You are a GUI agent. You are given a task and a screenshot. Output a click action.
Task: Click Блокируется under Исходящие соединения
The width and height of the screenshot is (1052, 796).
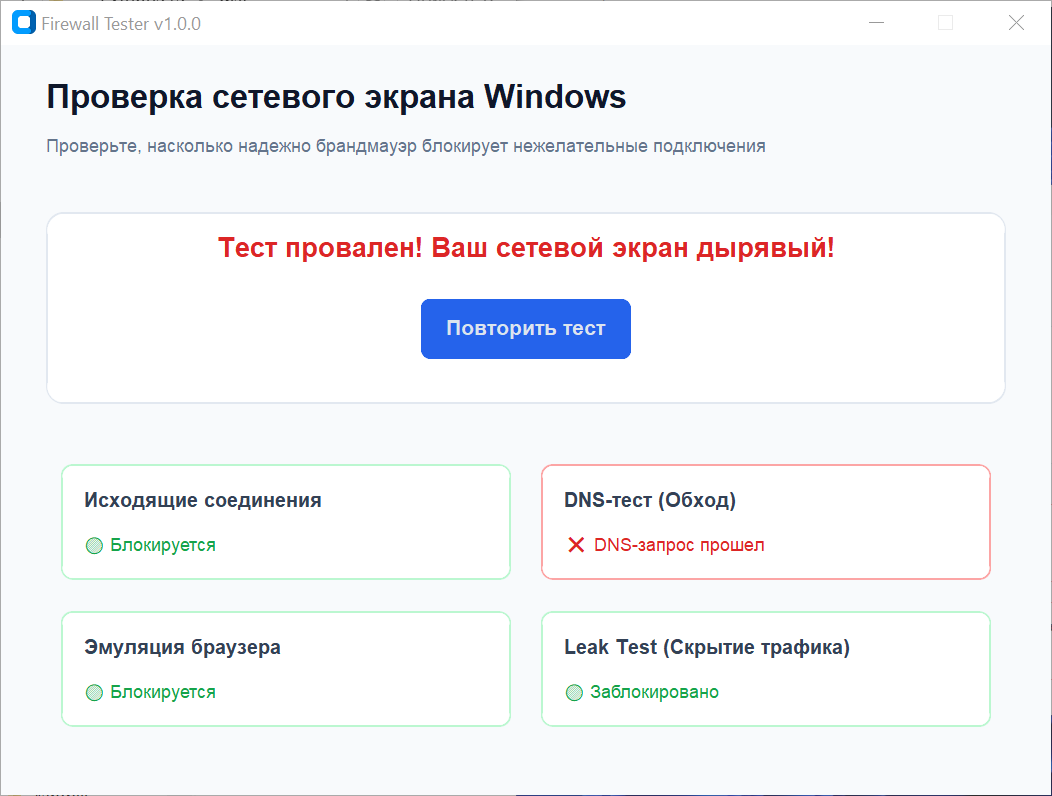[163, 545]
